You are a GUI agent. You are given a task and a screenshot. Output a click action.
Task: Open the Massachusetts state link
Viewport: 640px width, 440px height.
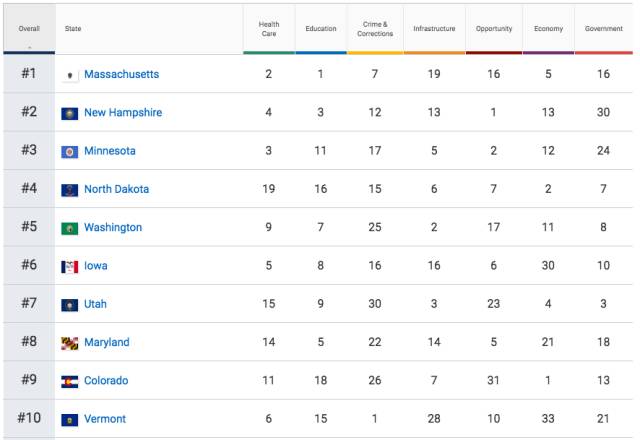121,75
